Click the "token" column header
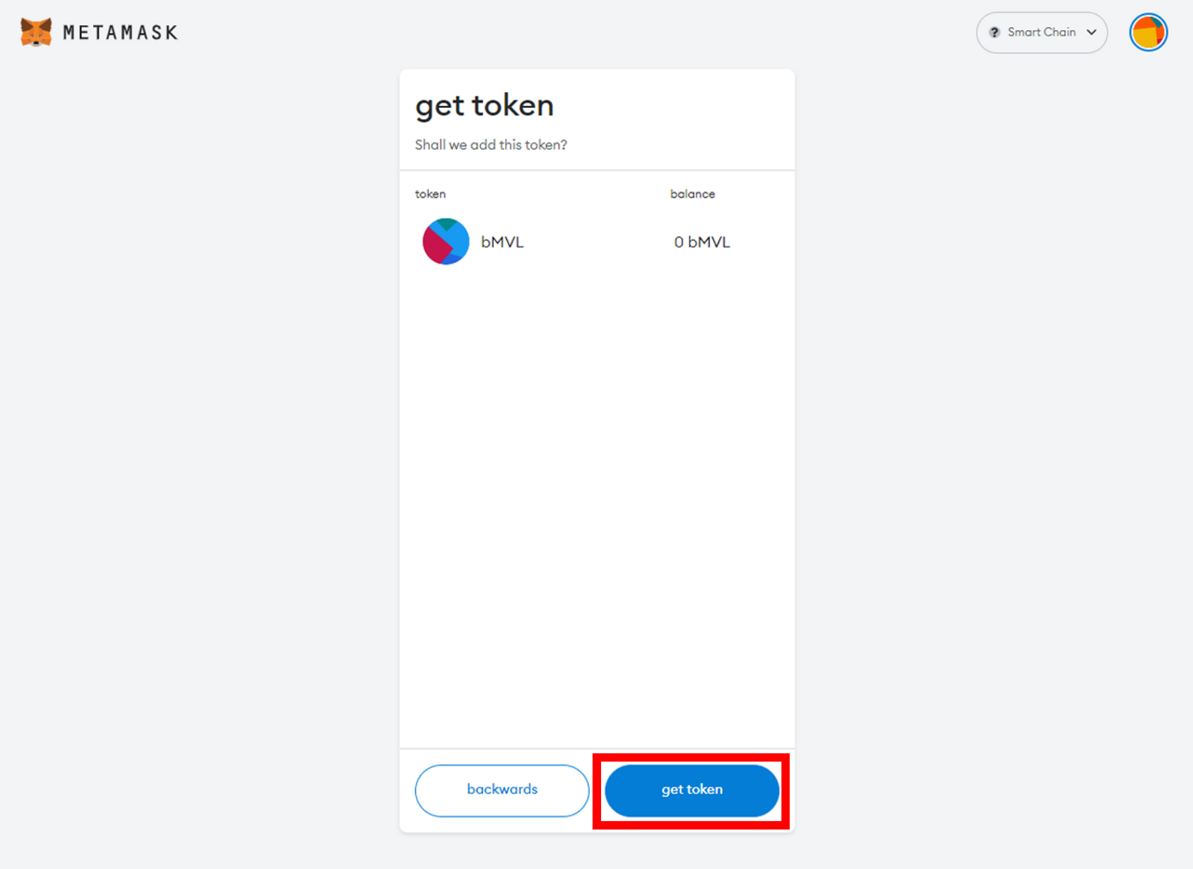The width and height of the screenshot is (1193, 869). click(x=430, y=194)
